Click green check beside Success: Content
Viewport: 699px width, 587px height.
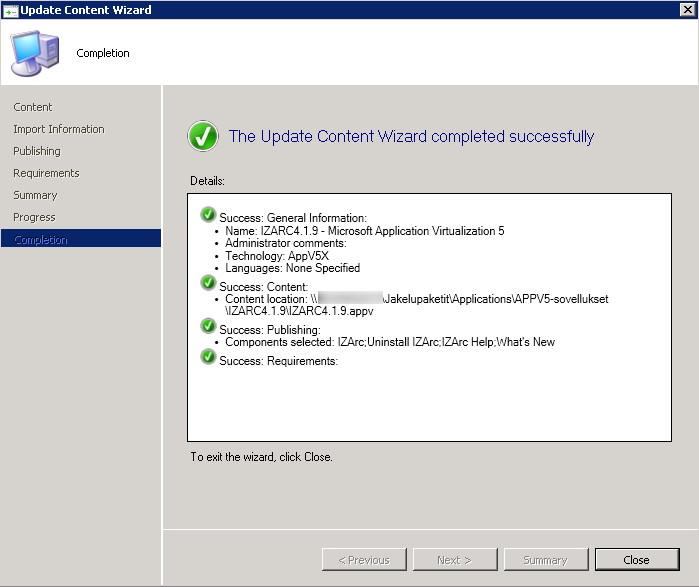pos(208,283)
